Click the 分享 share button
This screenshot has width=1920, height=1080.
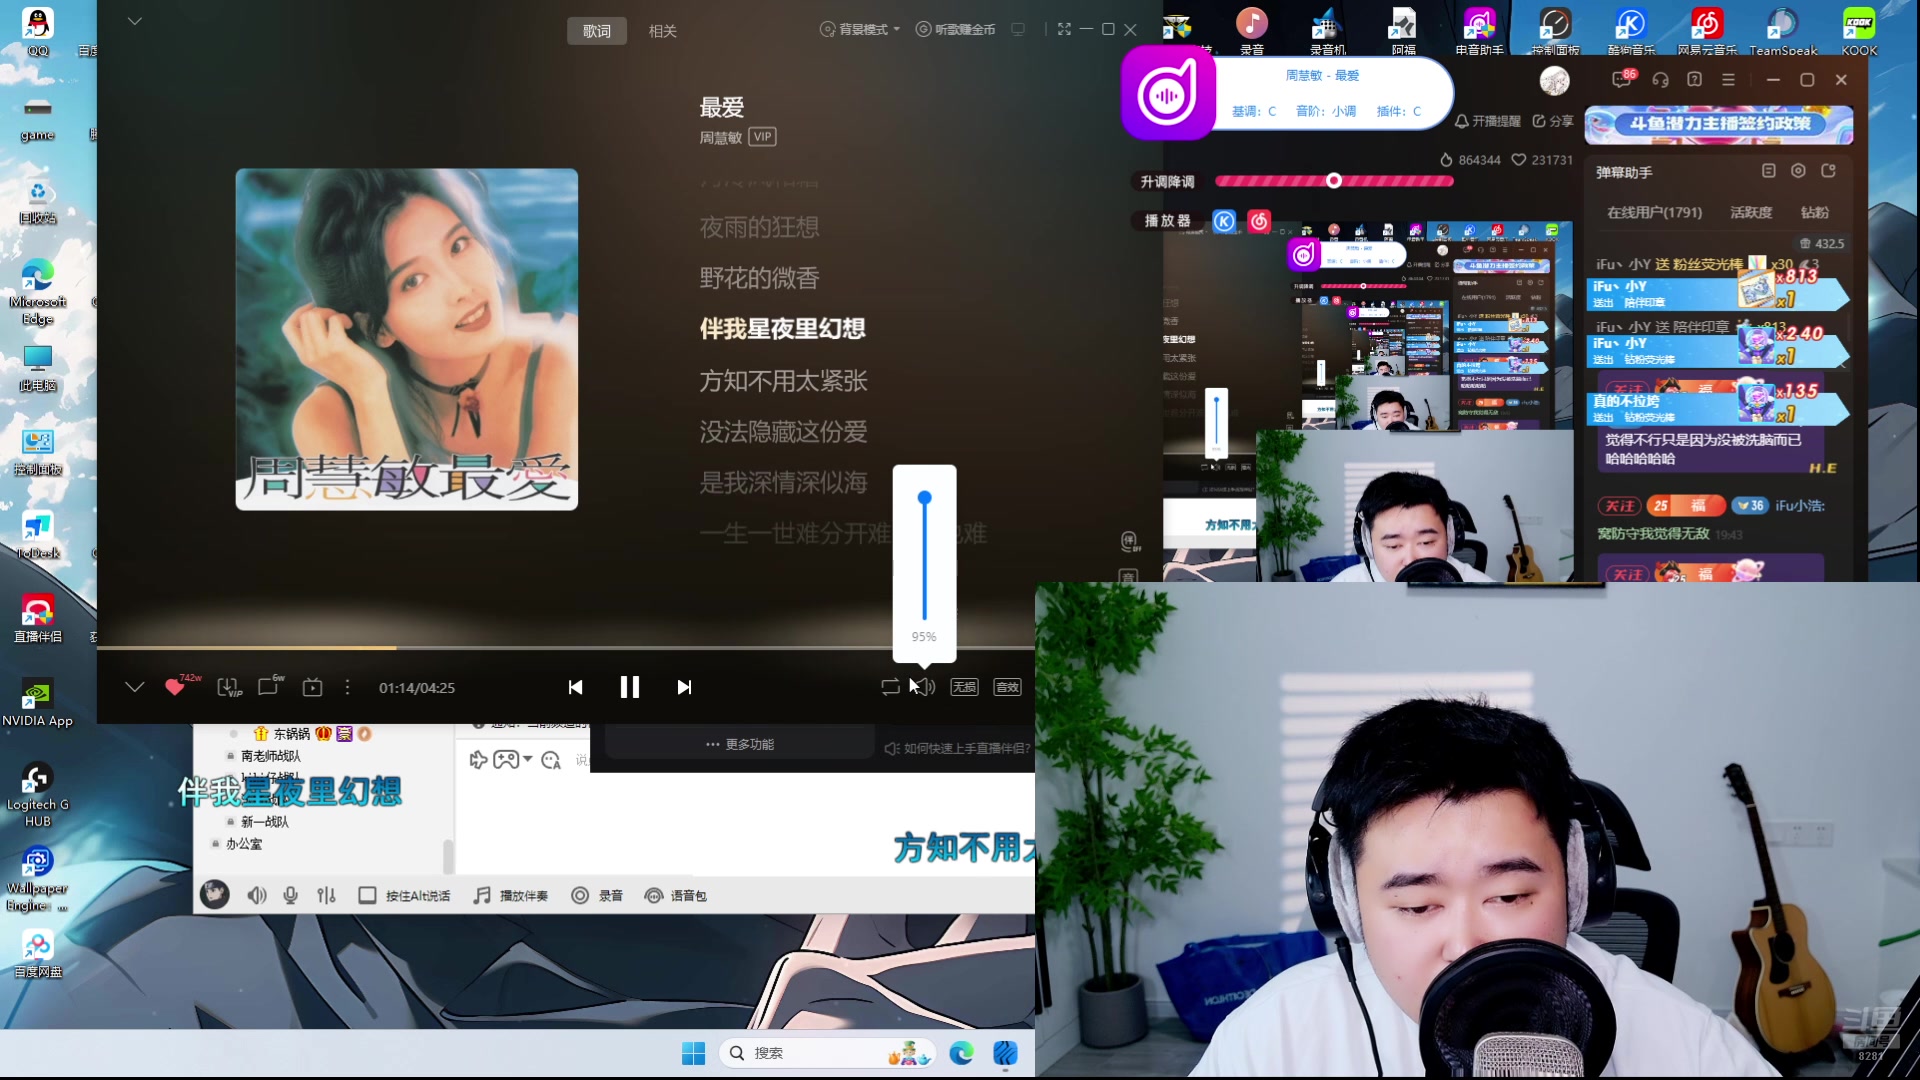pos(1553,121)
